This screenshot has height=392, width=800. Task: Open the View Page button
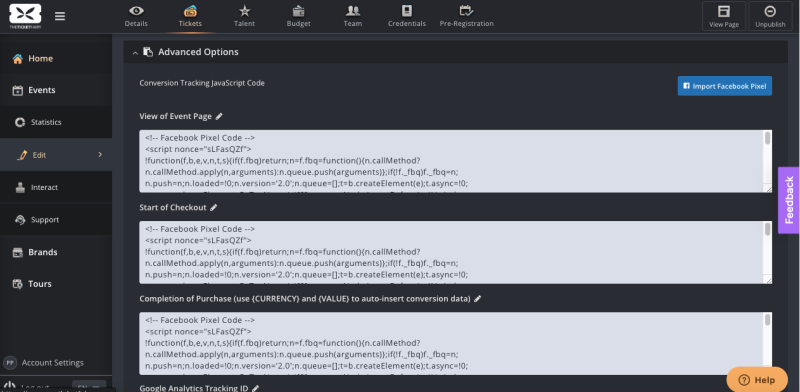(x=723, y=16)
